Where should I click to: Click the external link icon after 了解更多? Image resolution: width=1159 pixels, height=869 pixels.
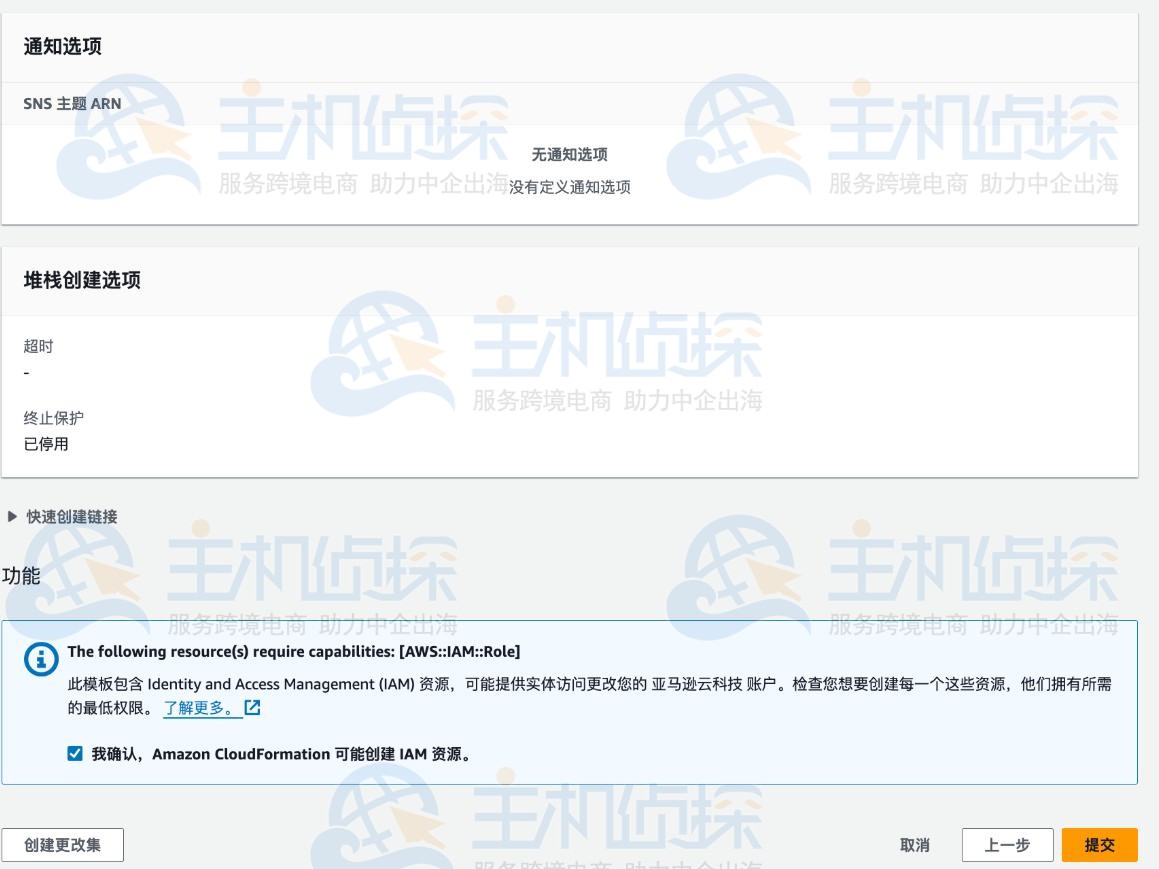click(252, 708)
